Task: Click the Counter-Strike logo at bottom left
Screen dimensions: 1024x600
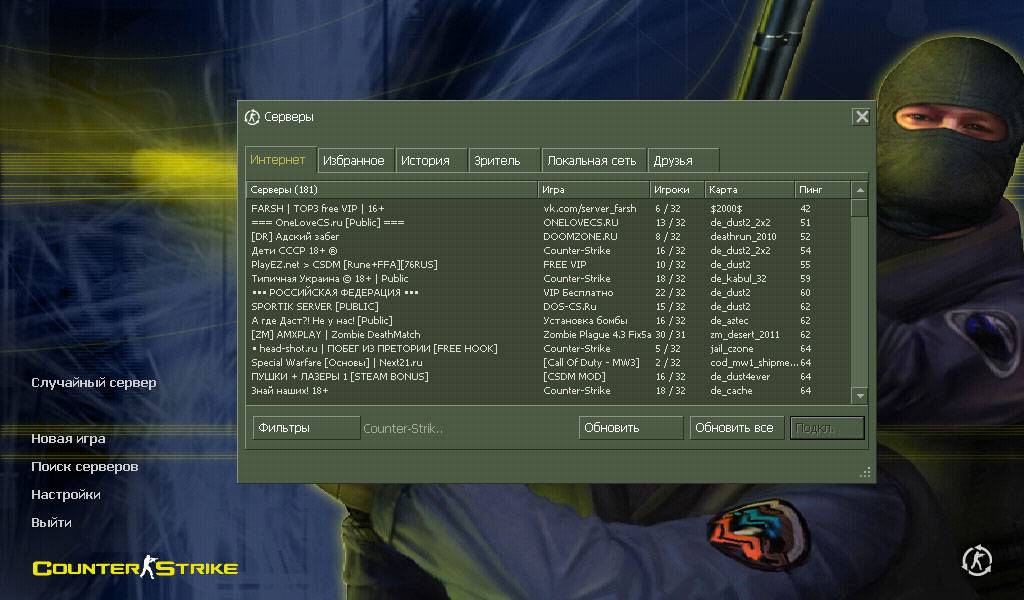Action: 135,567
